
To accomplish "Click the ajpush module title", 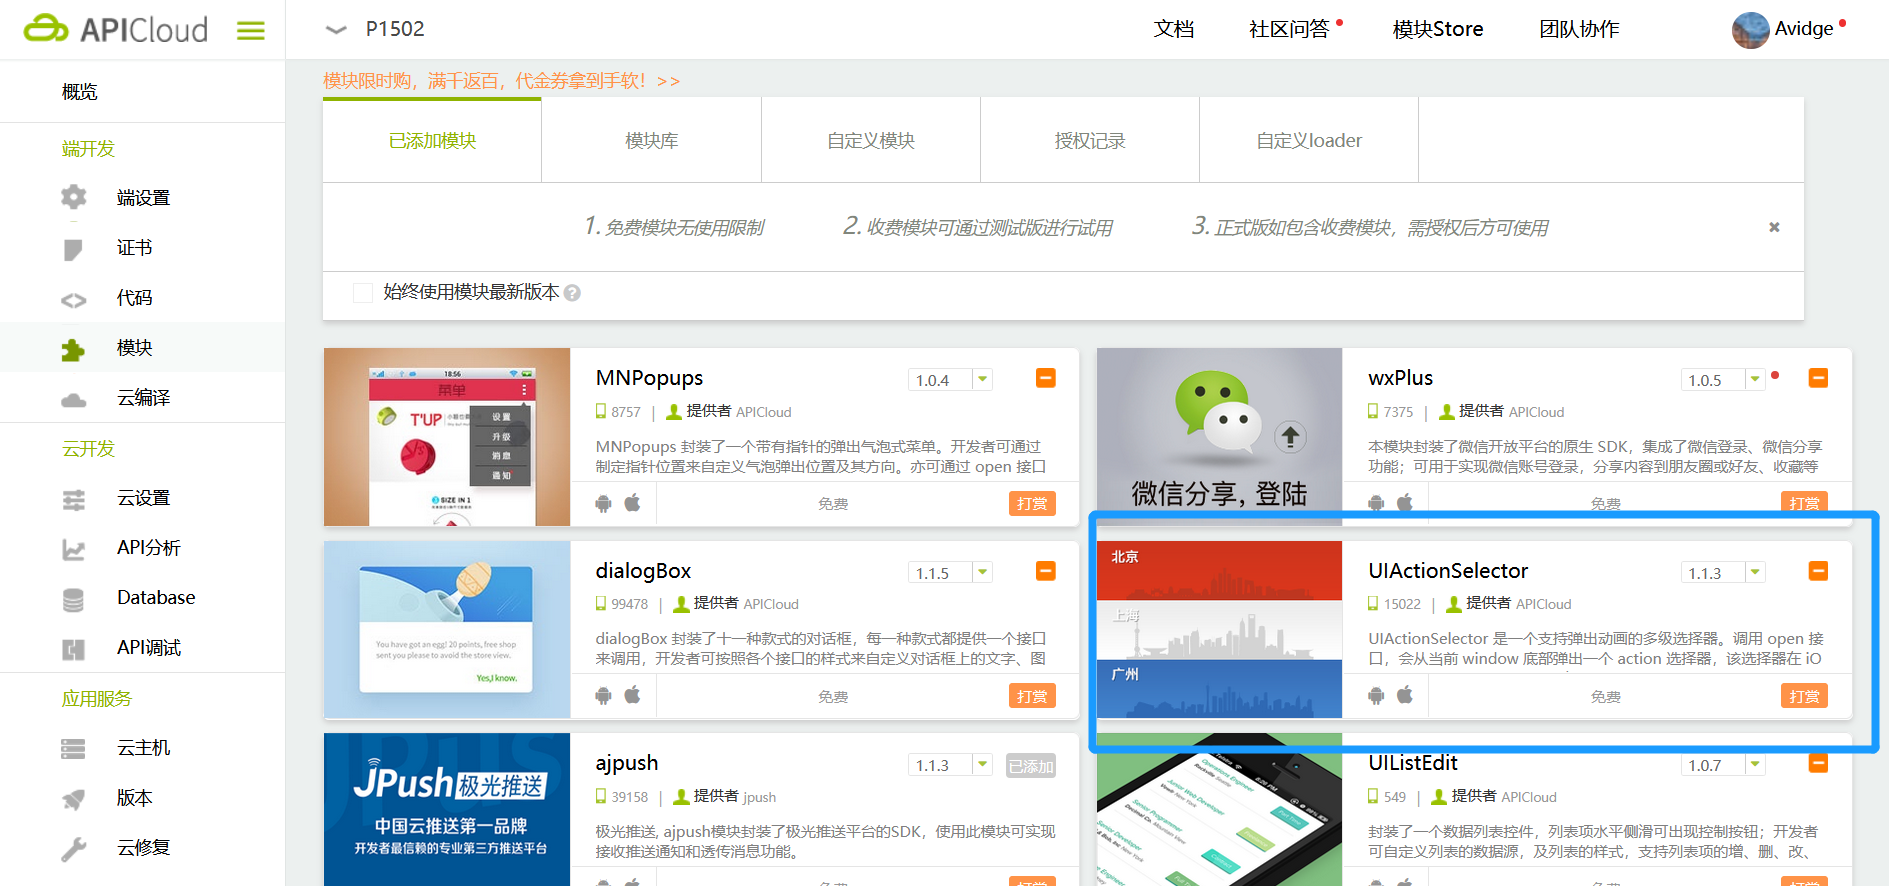I will tap(627, 763).
